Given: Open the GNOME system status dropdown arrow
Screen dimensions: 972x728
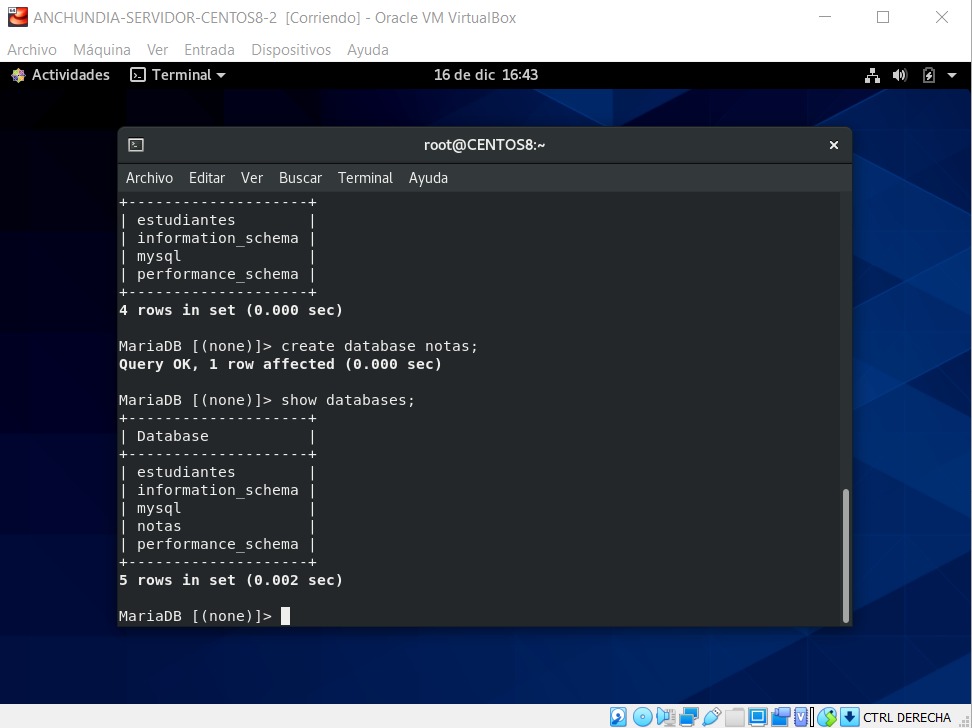Looking at the screenshot, I should tap(953, 74).
